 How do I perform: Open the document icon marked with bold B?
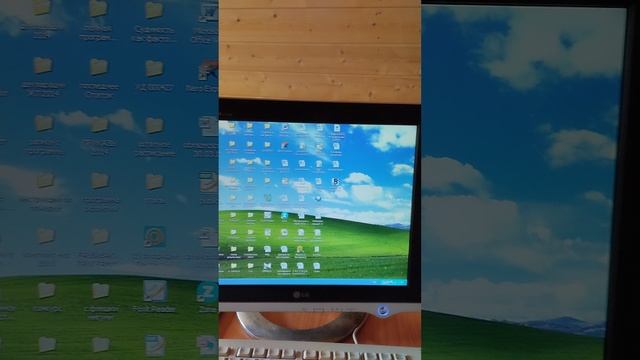(336, 181)
